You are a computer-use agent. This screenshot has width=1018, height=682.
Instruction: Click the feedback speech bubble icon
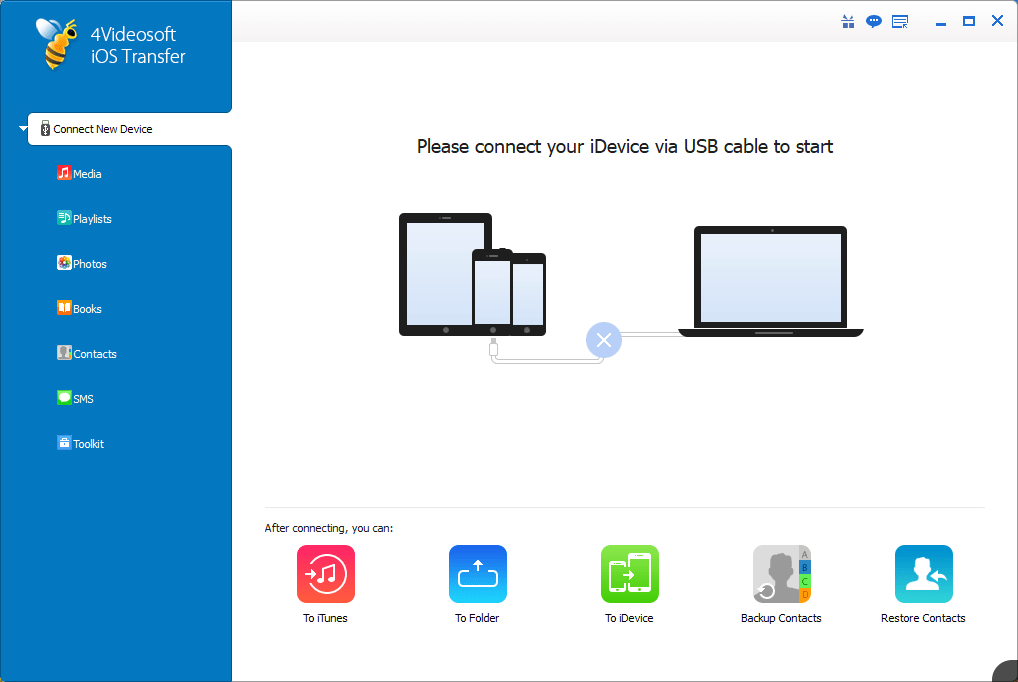[x=873, y=20]
